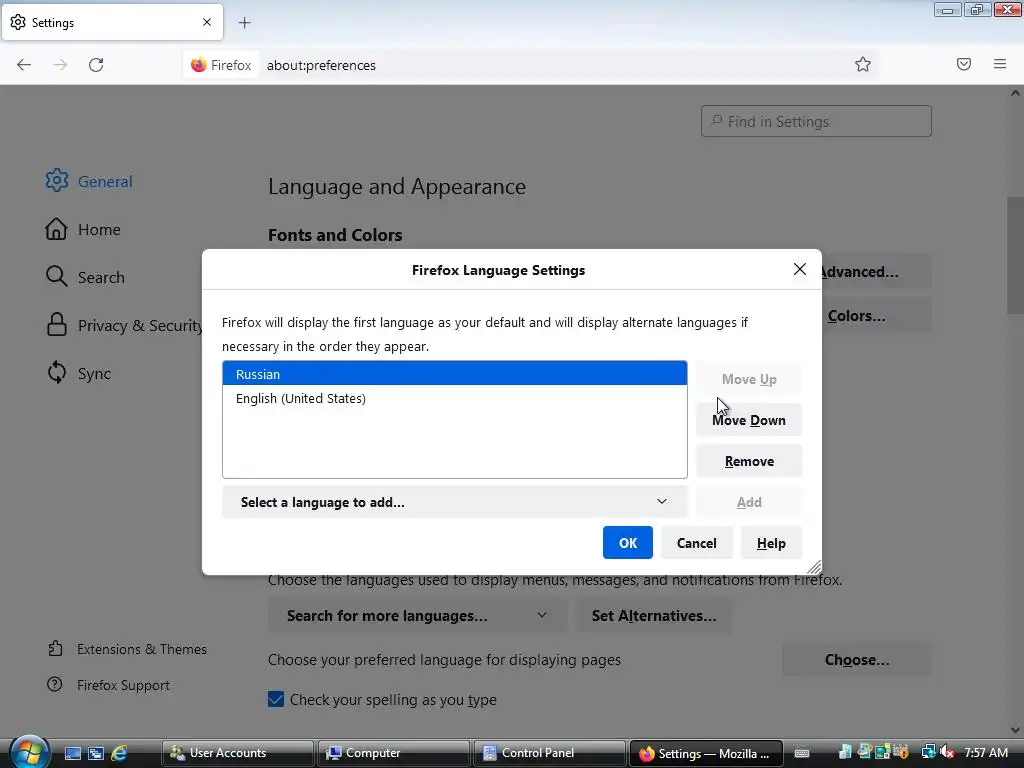Switch to Control Panel taskbar window
Image resolution: width=1024 pixels, height=768 pixels.
coord(550,753)
